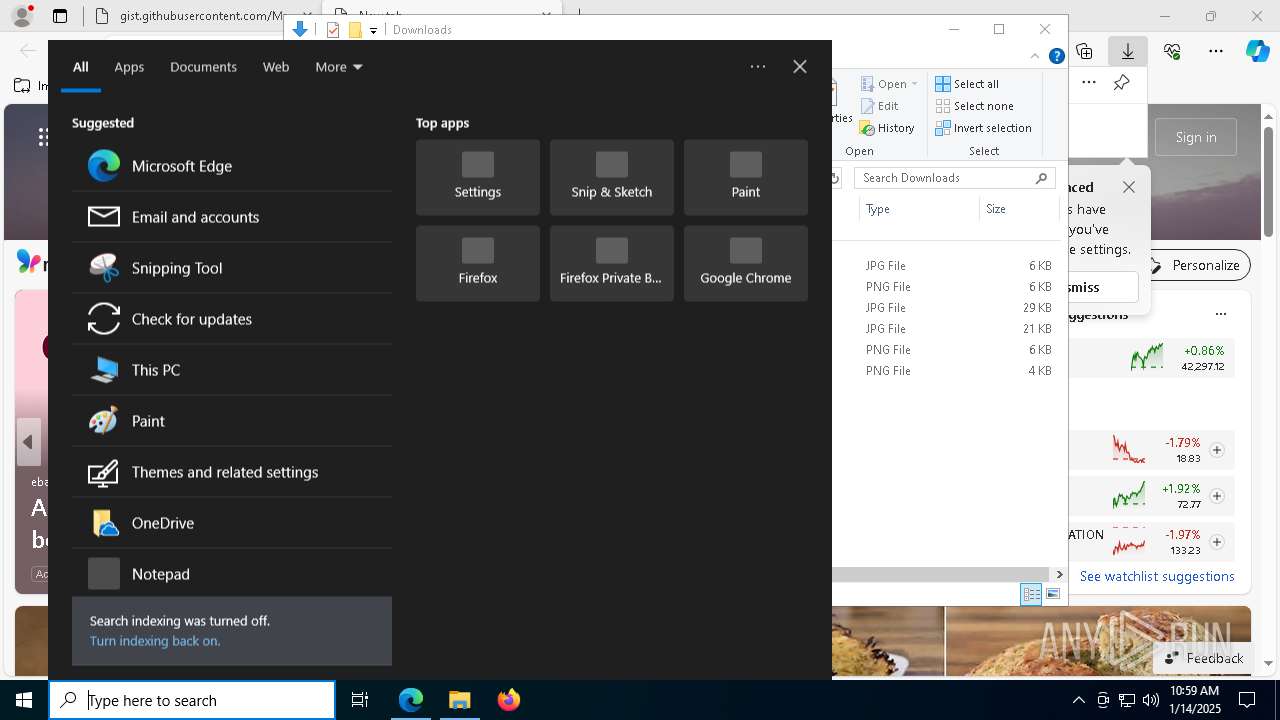
Task: Open Explorer quick access toolbar dropdown
Action: click(374, 30)
